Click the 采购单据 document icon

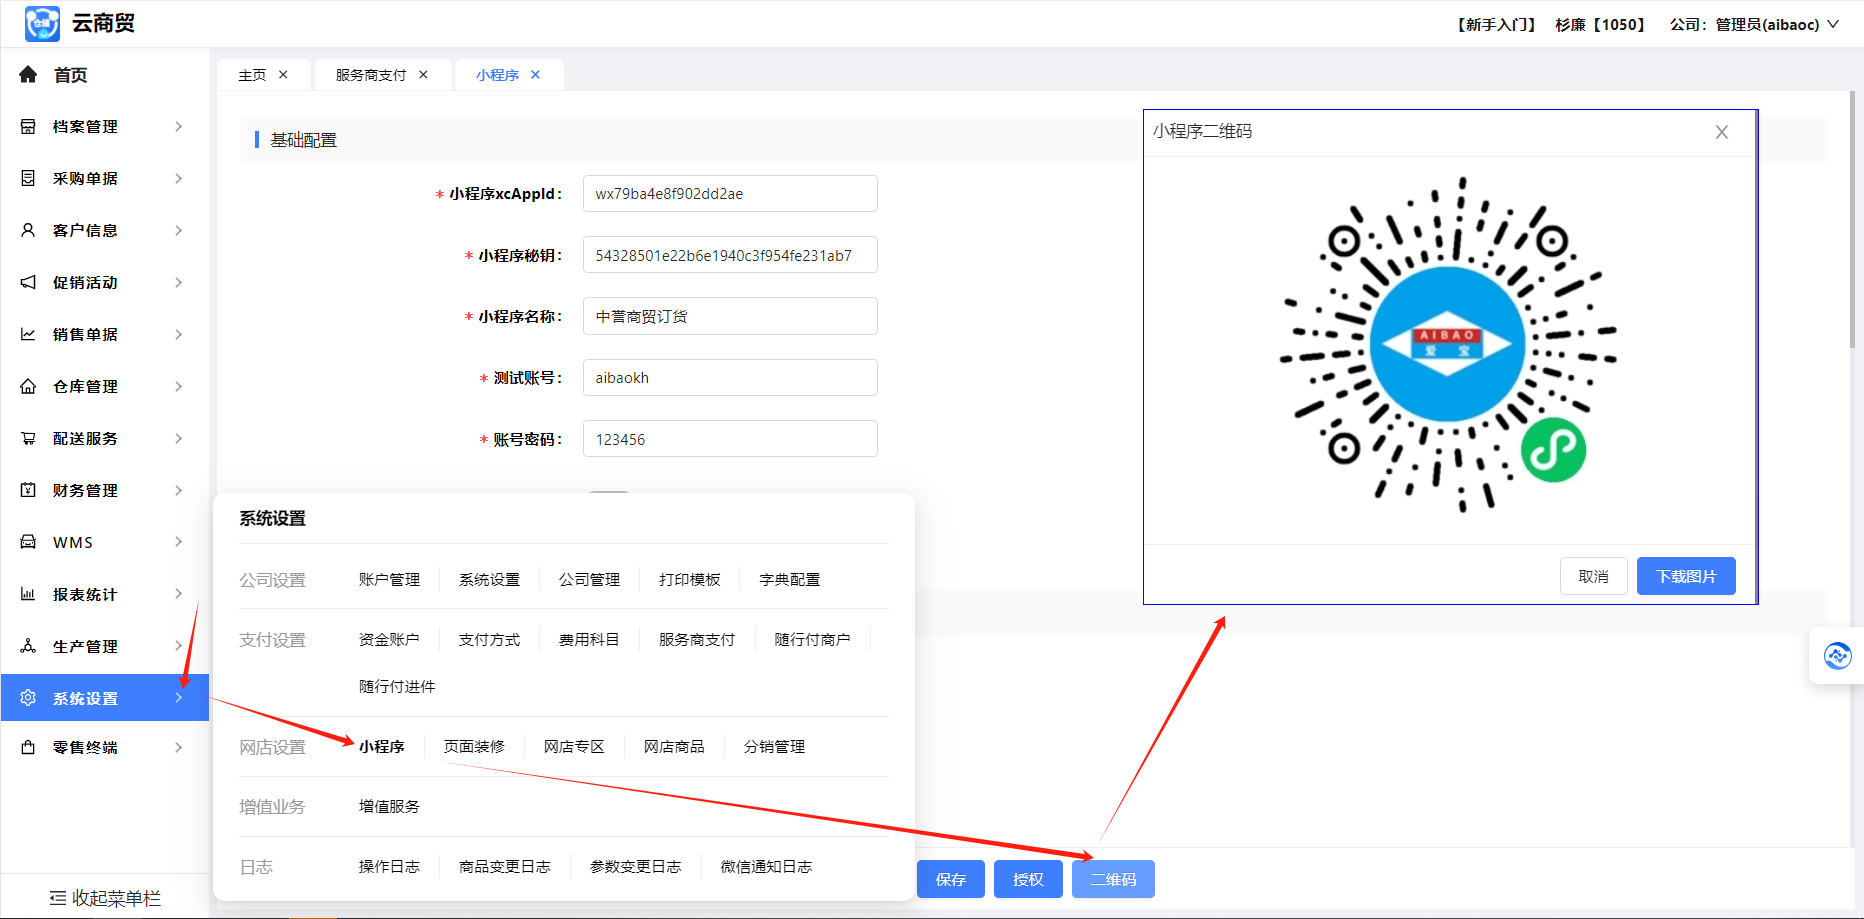click(x=28, y=178)
